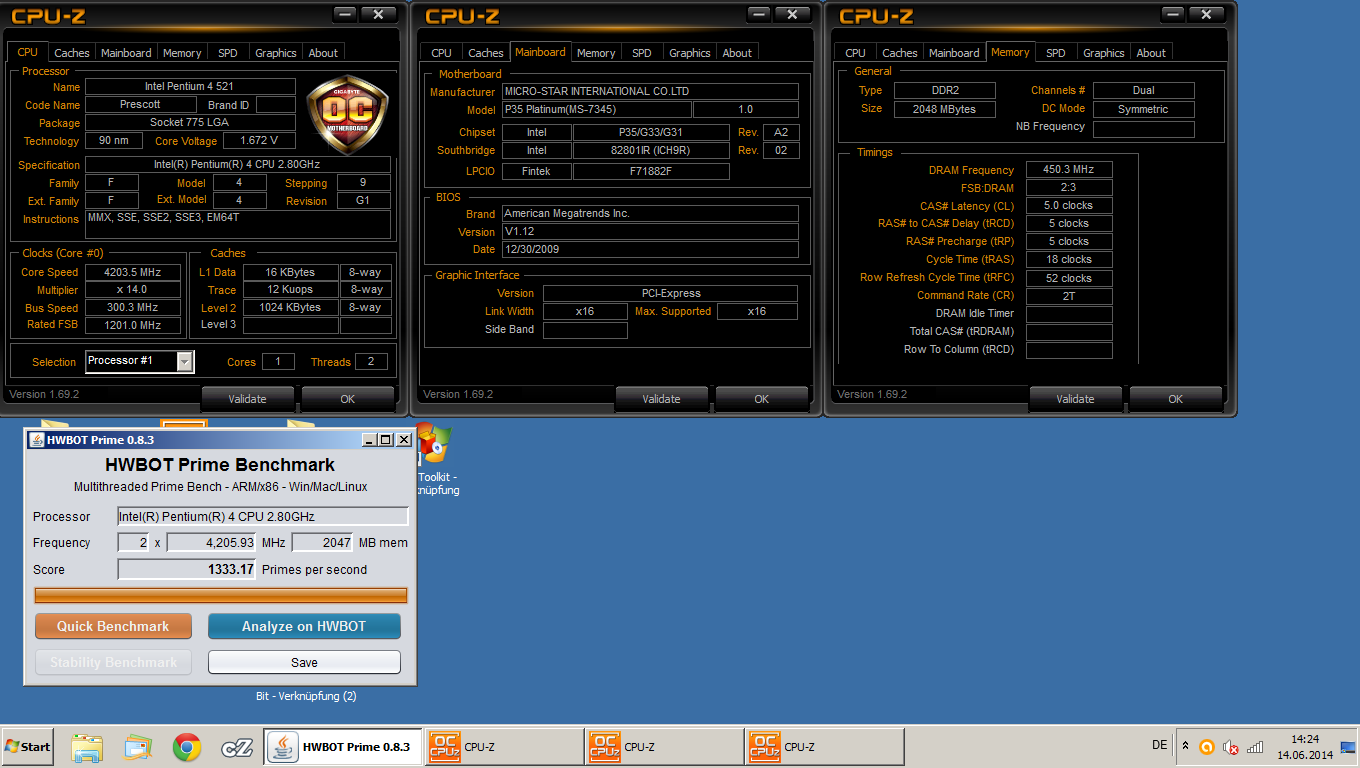Open Graphics tab in Memory CPU-Z window
The image size is (1360, 768).
[1104, 53]
